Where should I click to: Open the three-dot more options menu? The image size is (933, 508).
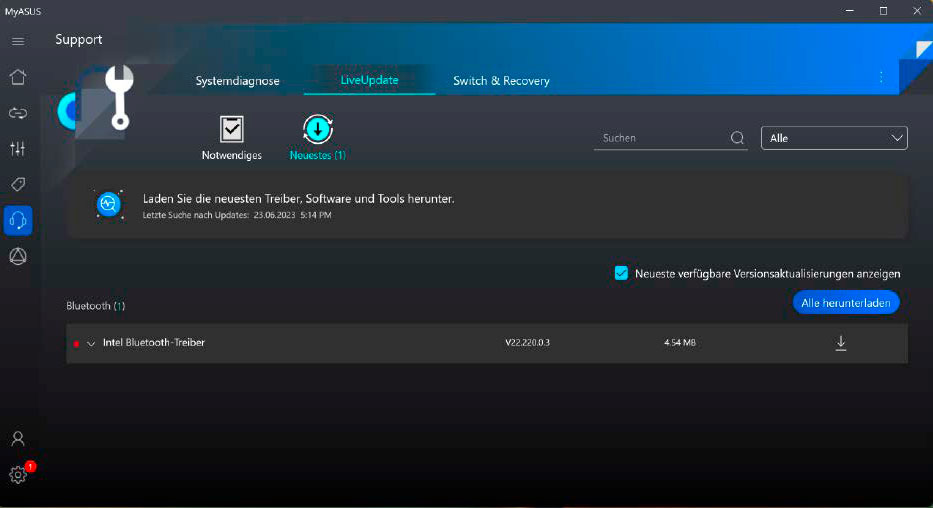pyautogui.click(x=881, y=77)
